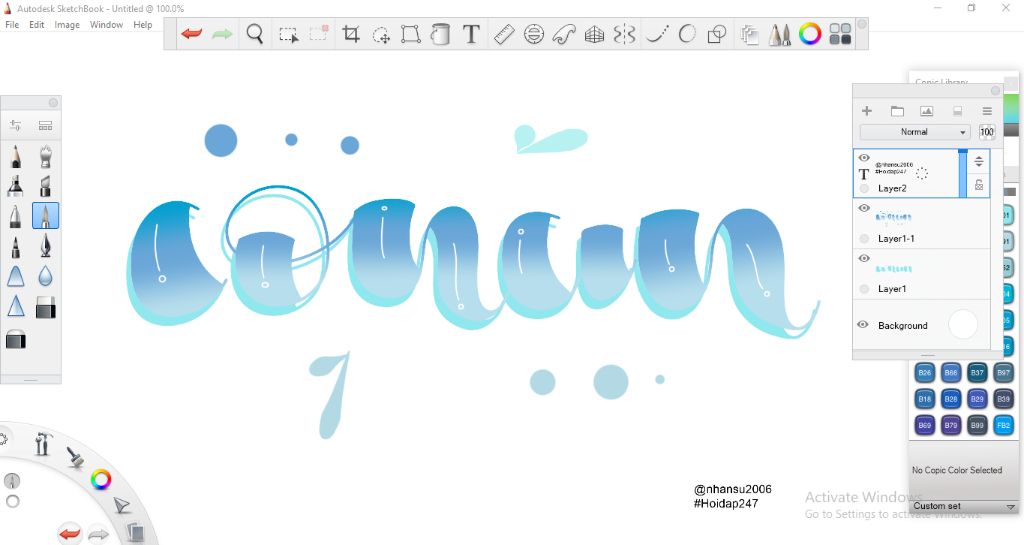
Task: Select the Fountain Pen nib brush
Action: coord(45,247)
